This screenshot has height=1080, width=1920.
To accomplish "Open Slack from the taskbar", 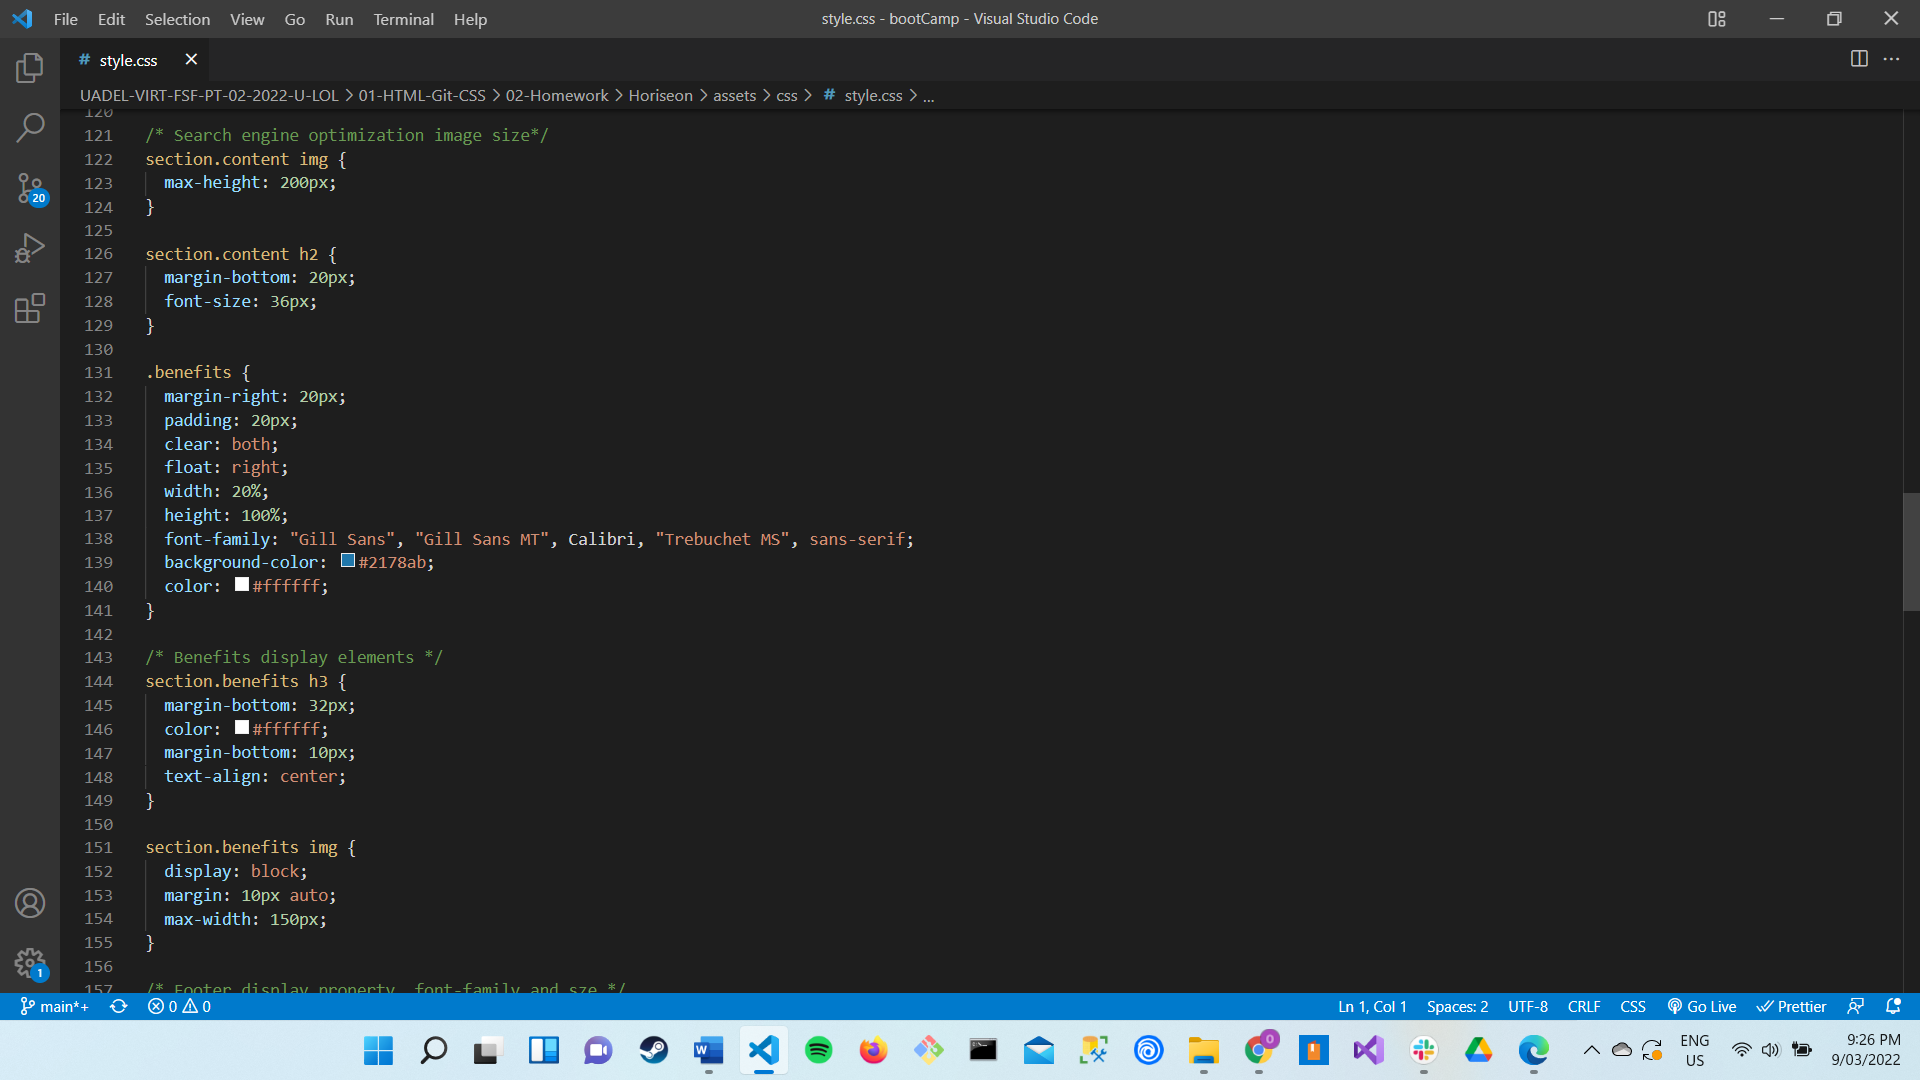I will (1423, 1051).
